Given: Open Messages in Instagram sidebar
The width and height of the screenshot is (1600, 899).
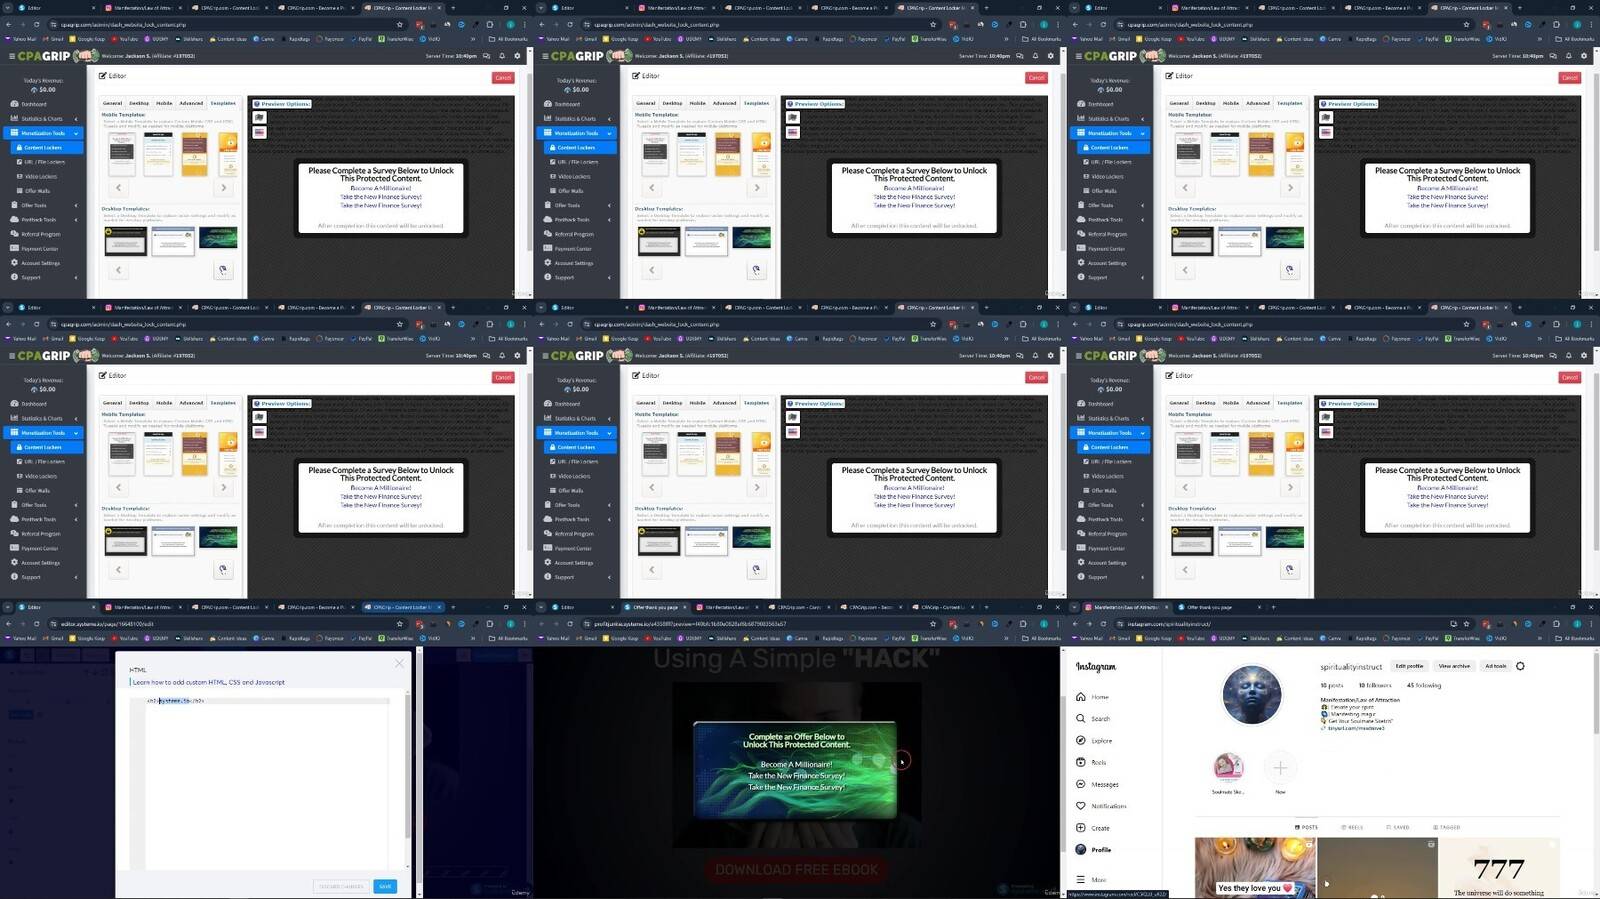Looking at the screenshot, I should click(1097, 784).
